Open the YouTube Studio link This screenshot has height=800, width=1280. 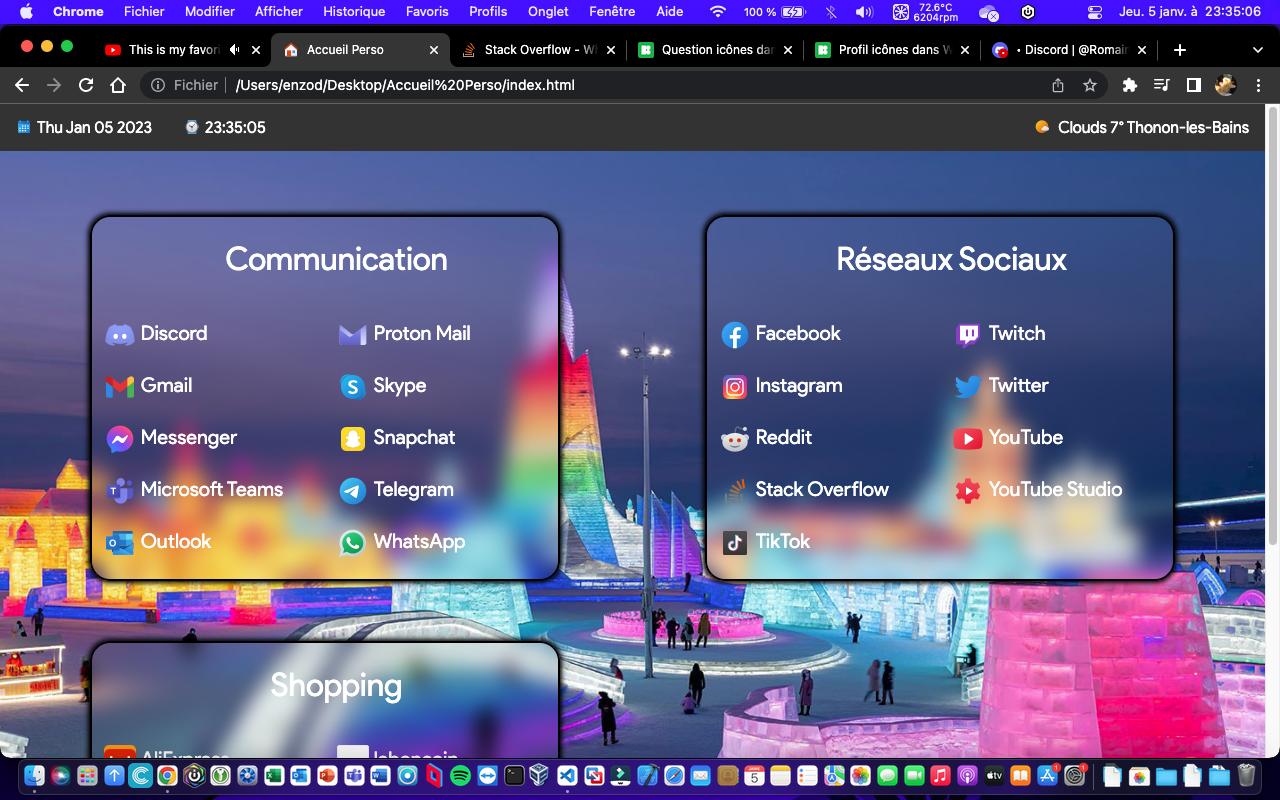1055,489
